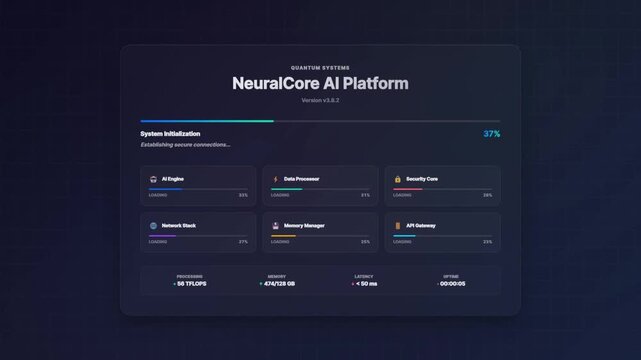Click the Memory Manager disk icon
This screenshot has width=641, height=360.
tap(276, 226)
